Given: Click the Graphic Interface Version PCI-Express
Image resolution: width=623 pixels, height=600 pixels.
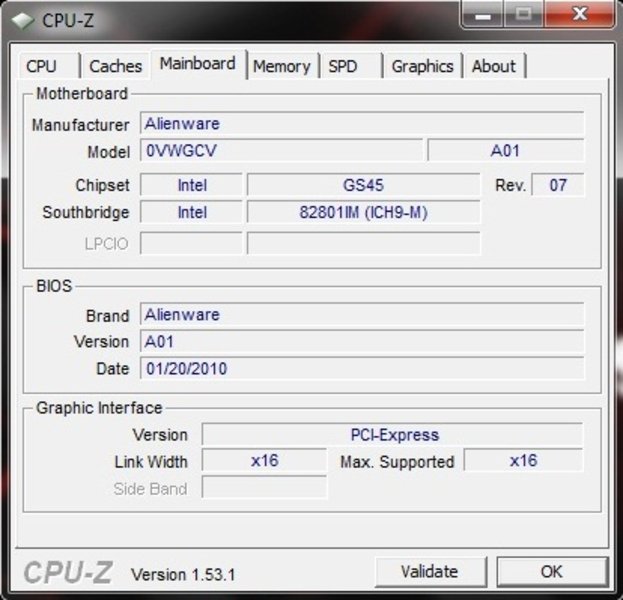Looking at the screenshot, I should coord(392,434).
